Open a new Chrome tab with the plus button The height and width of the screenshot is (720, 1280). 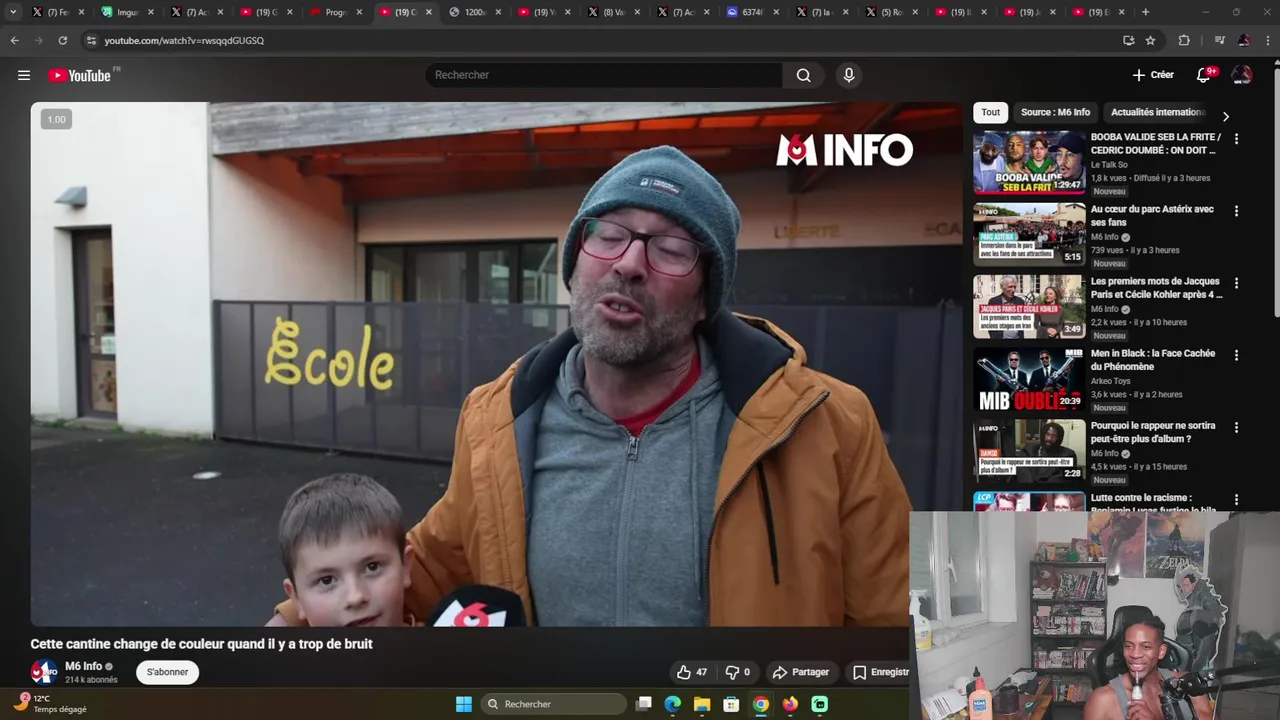[x=1145, y=12]
